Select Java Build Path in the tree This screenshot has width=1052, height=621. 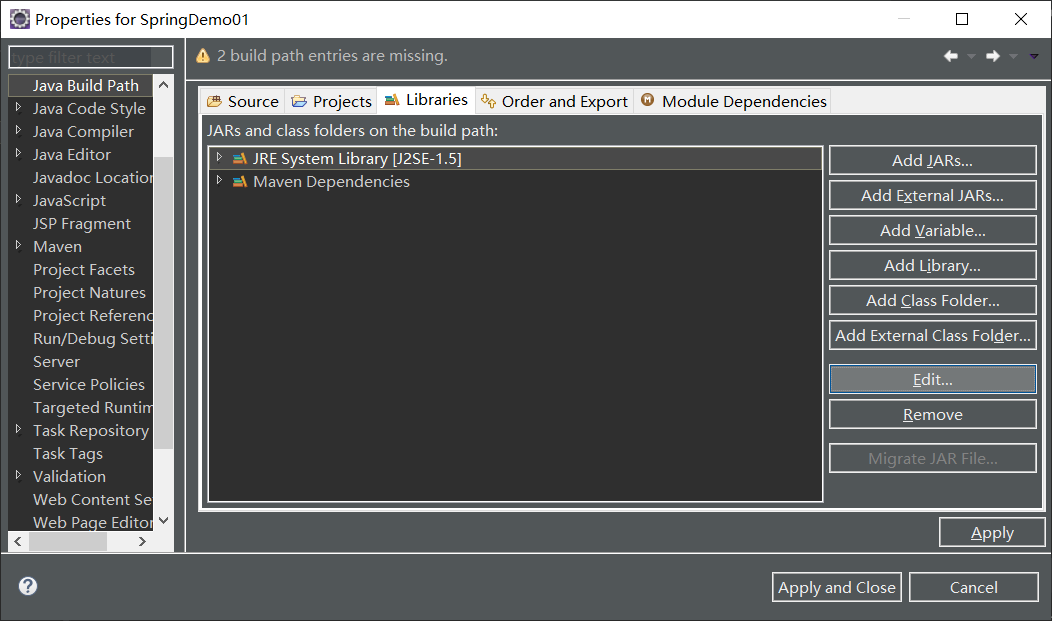pyautogui.click(x=86, y=85)
